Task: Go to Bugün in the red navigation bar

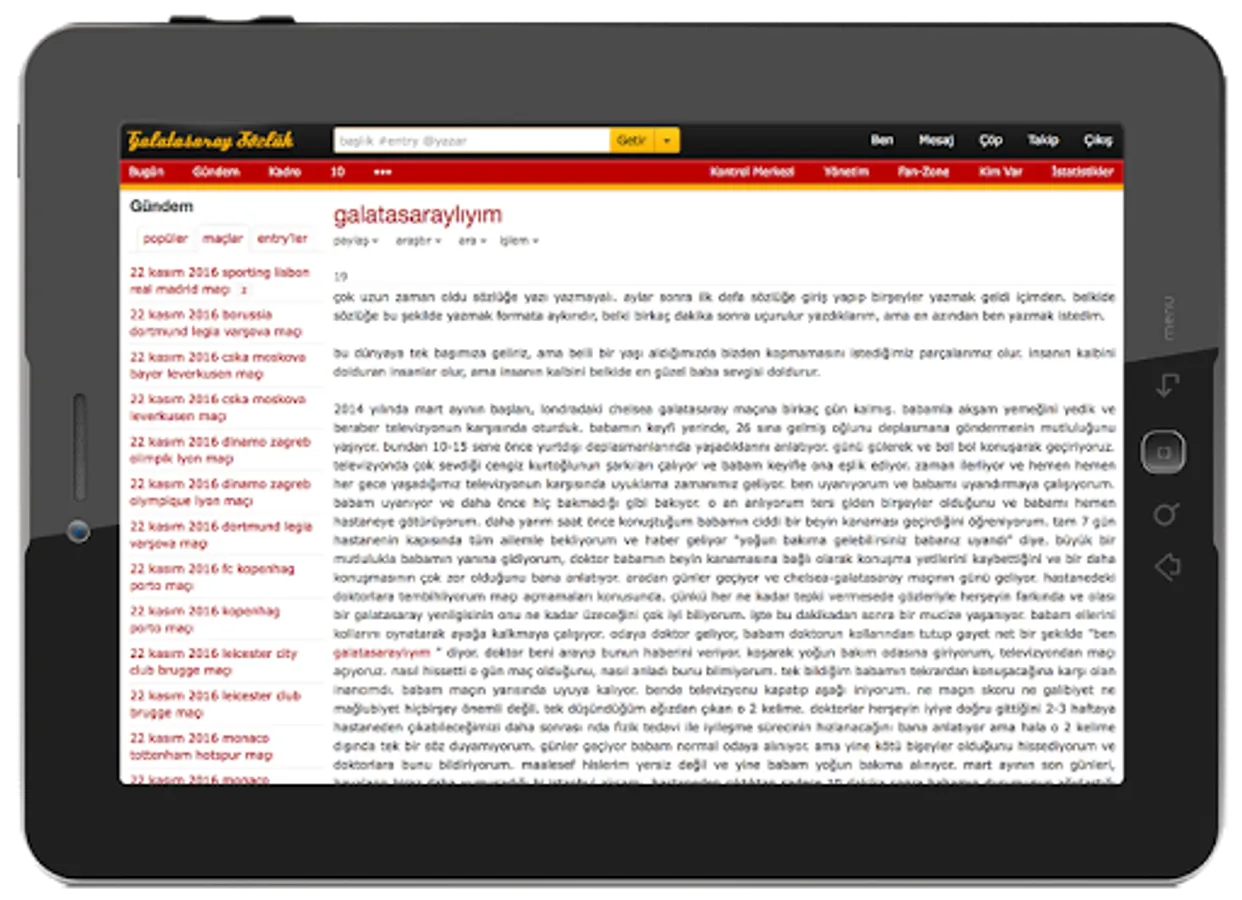Action: tap(147, 172)
